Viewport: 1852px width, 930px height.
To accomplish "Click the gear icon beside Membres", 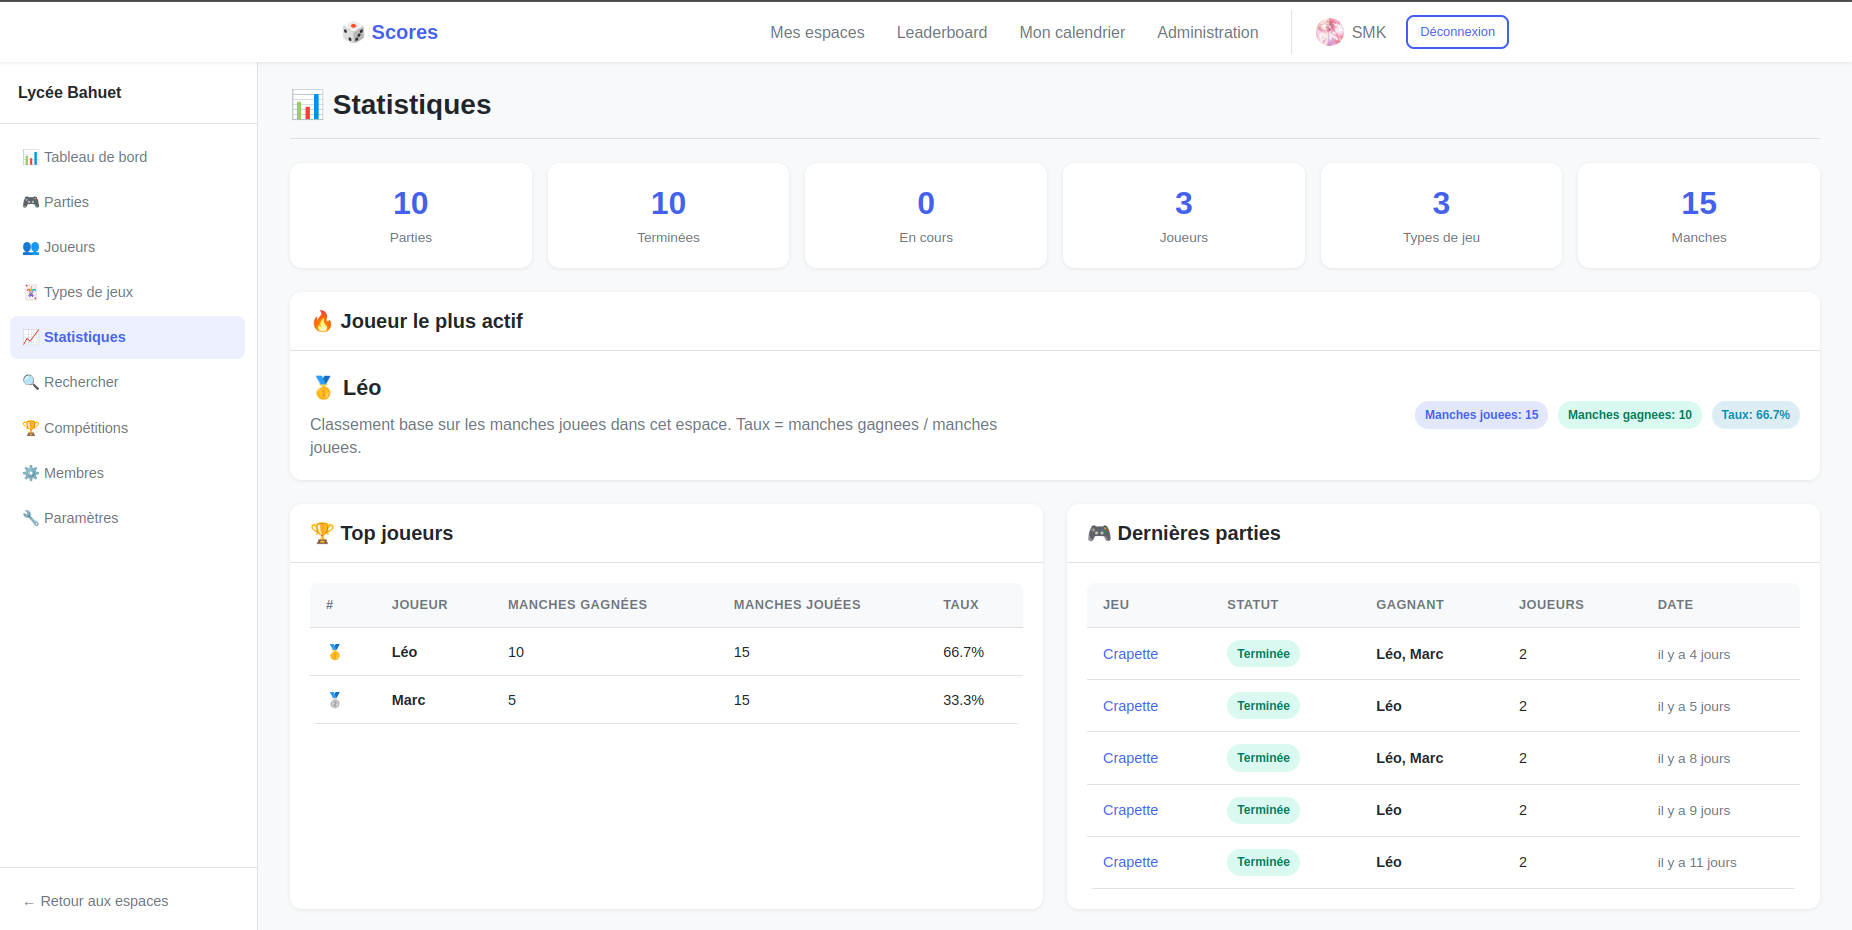I will click(x=31, y=473).
